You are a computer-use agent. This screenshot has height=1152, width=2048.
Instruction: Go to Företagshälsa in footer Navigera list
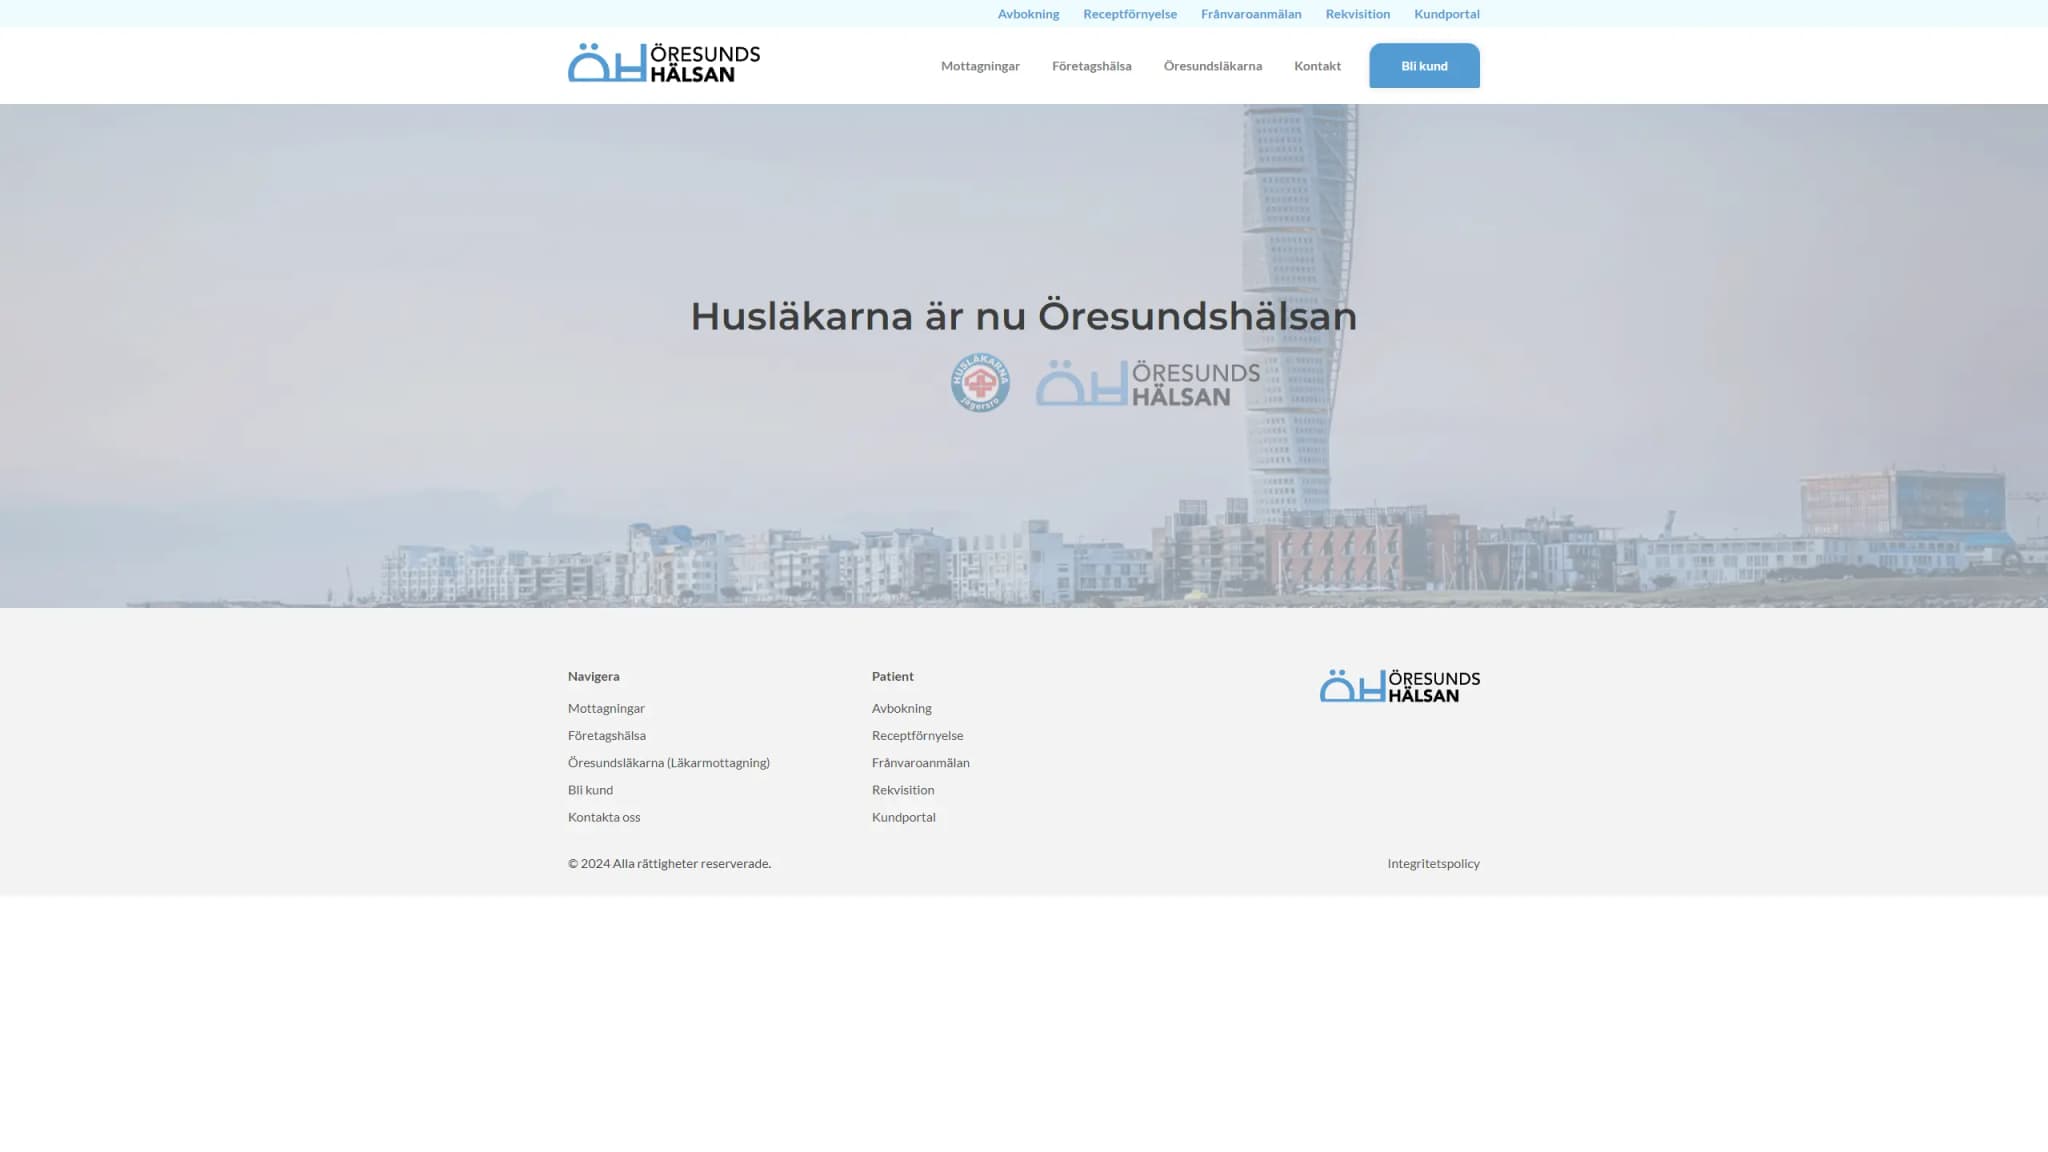607,735
